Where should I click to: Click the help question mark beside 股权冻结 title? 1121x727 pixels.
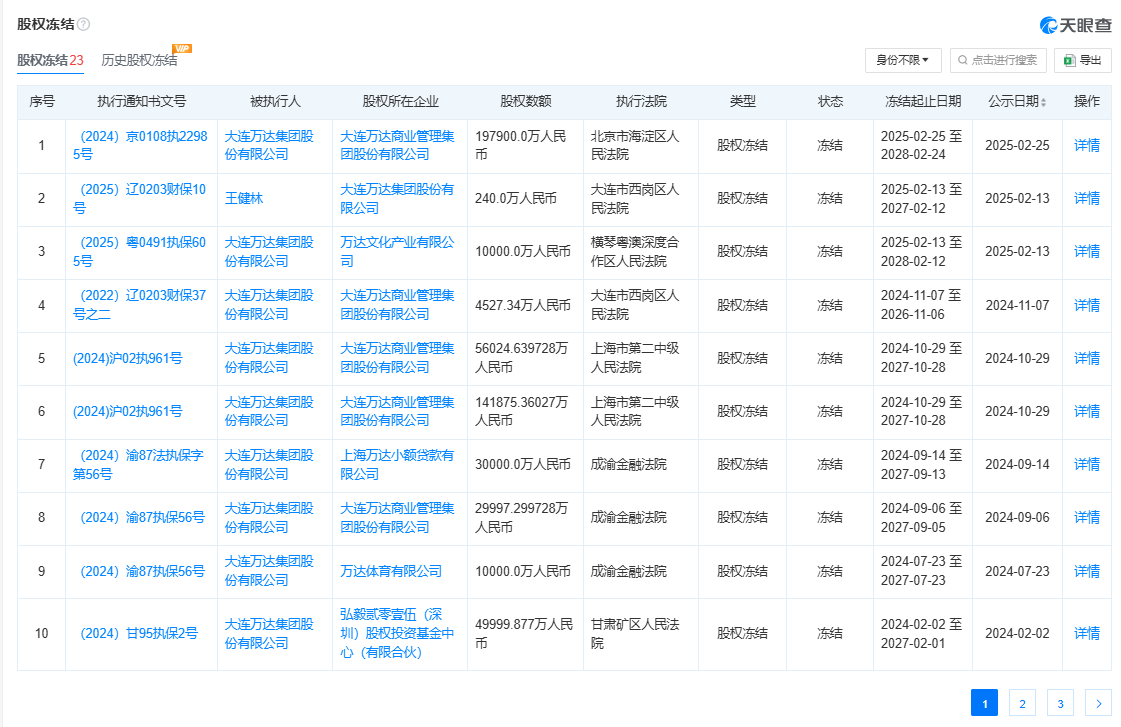point(84,24)
